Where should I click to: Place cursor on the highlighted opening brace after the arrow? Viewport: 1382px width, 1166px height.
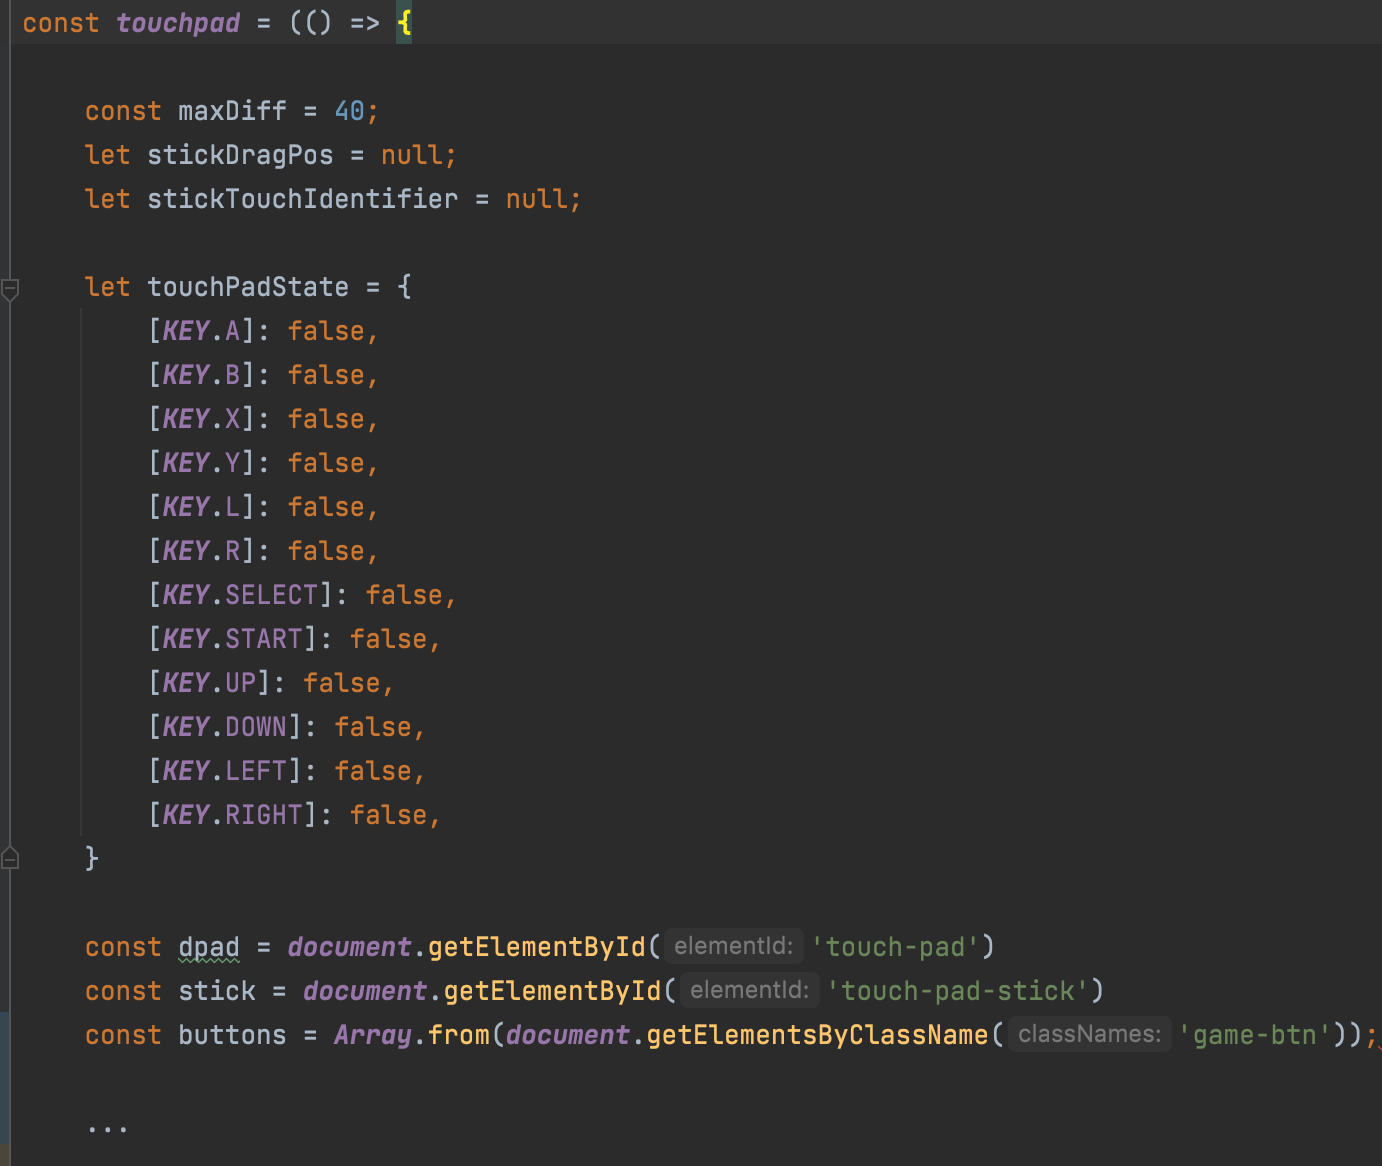click(404, 23)
